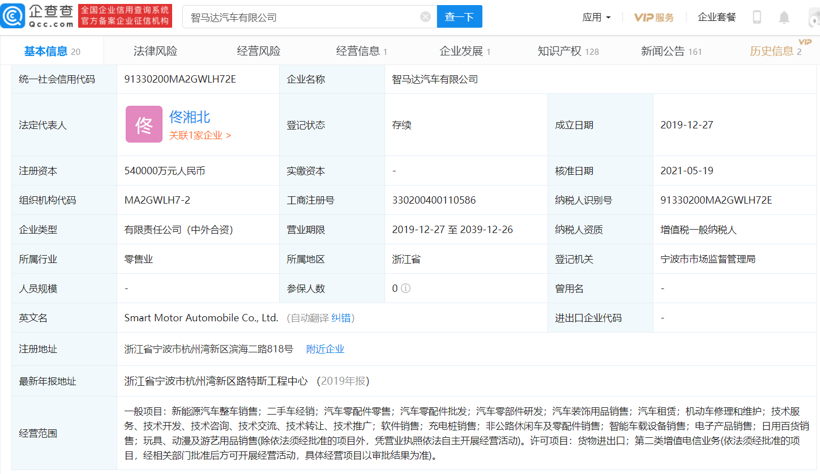Switch to 法律风险 tab
This screenshot has width=820, height=474.
(155, 51)
